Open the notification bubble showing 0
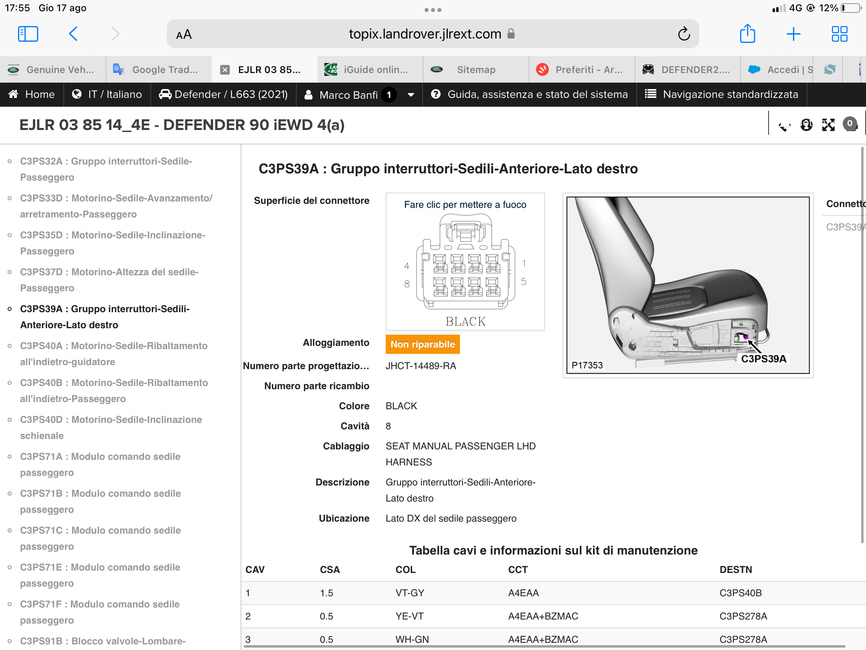The height and width of the screenshot is (650, 866). tap(850, 124)
